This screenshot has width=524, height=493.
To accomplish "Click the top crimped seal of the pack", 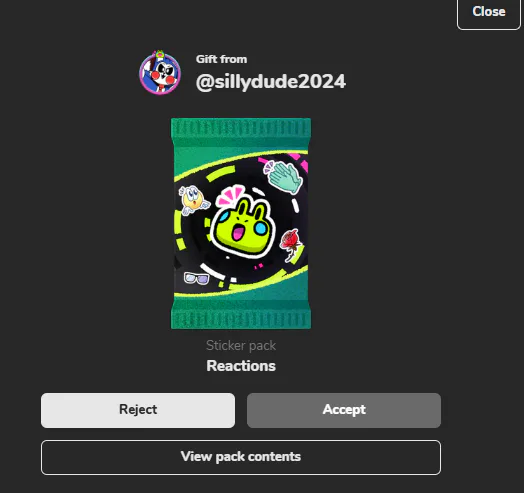I will tap(241, 128).
